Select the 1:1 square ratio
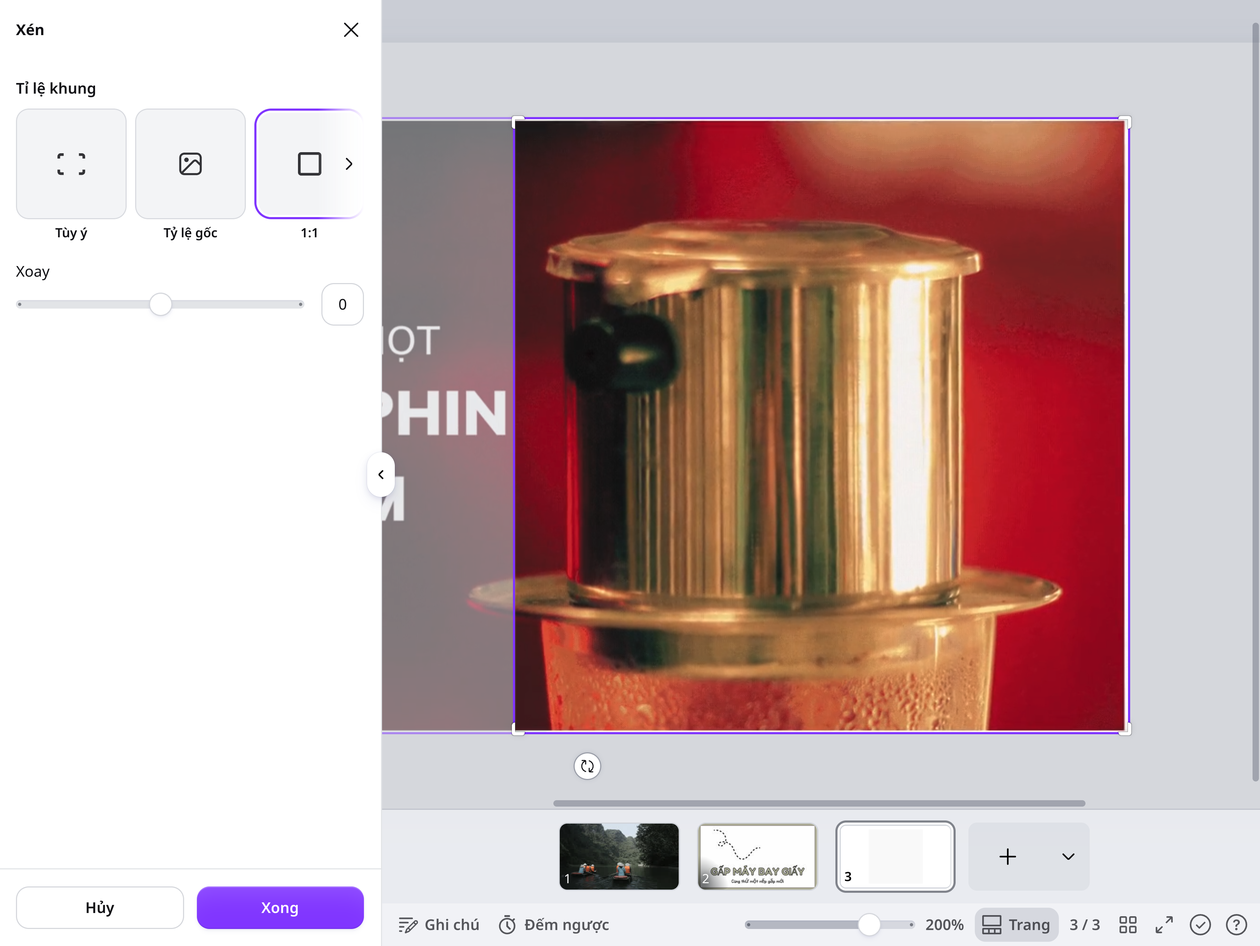The height and width of the screenshot is (946, 1260). 309,164
